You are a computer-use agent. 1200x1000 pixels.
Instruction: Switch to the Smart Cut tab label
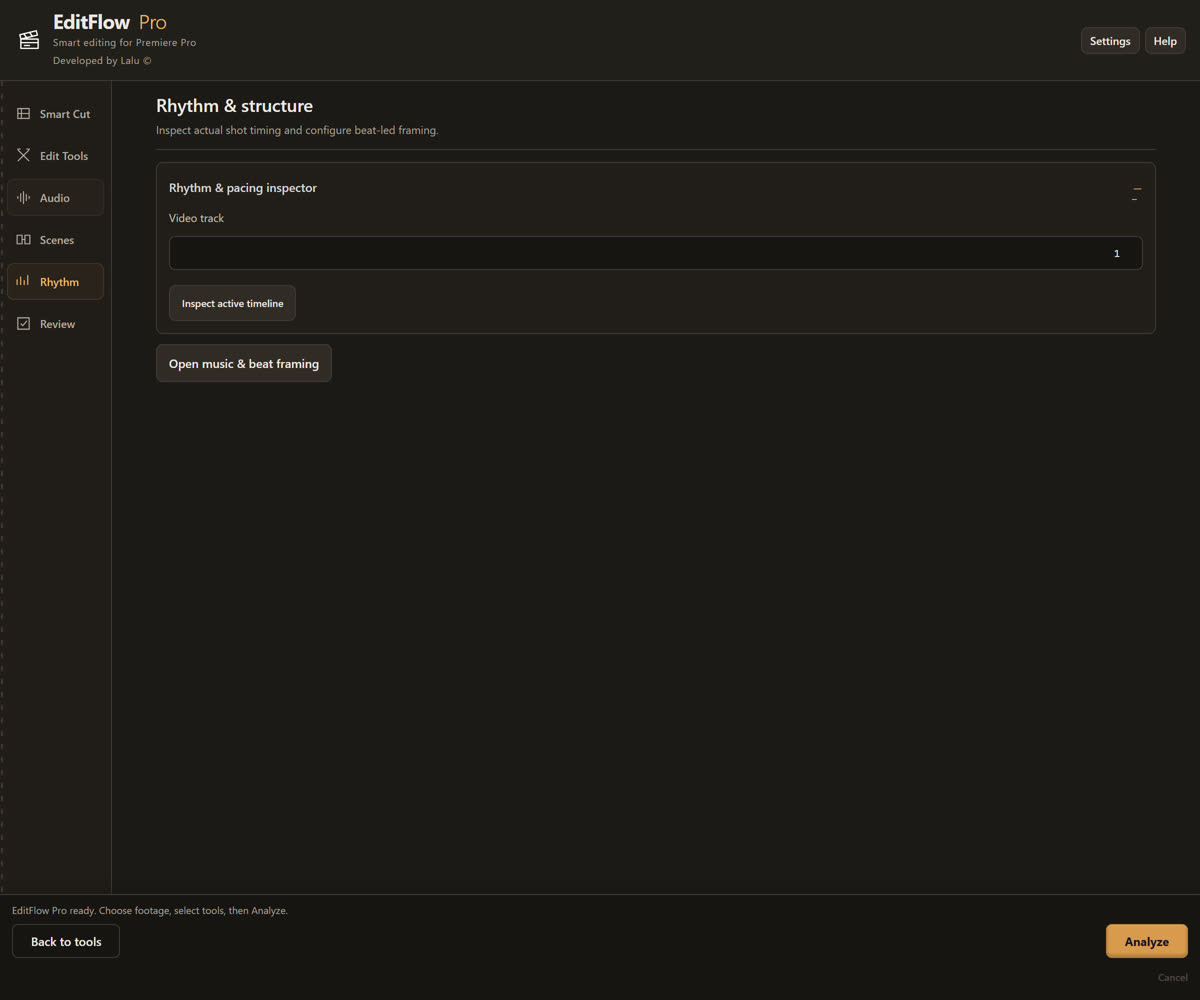pyautogui.click(x=65, y=114)
